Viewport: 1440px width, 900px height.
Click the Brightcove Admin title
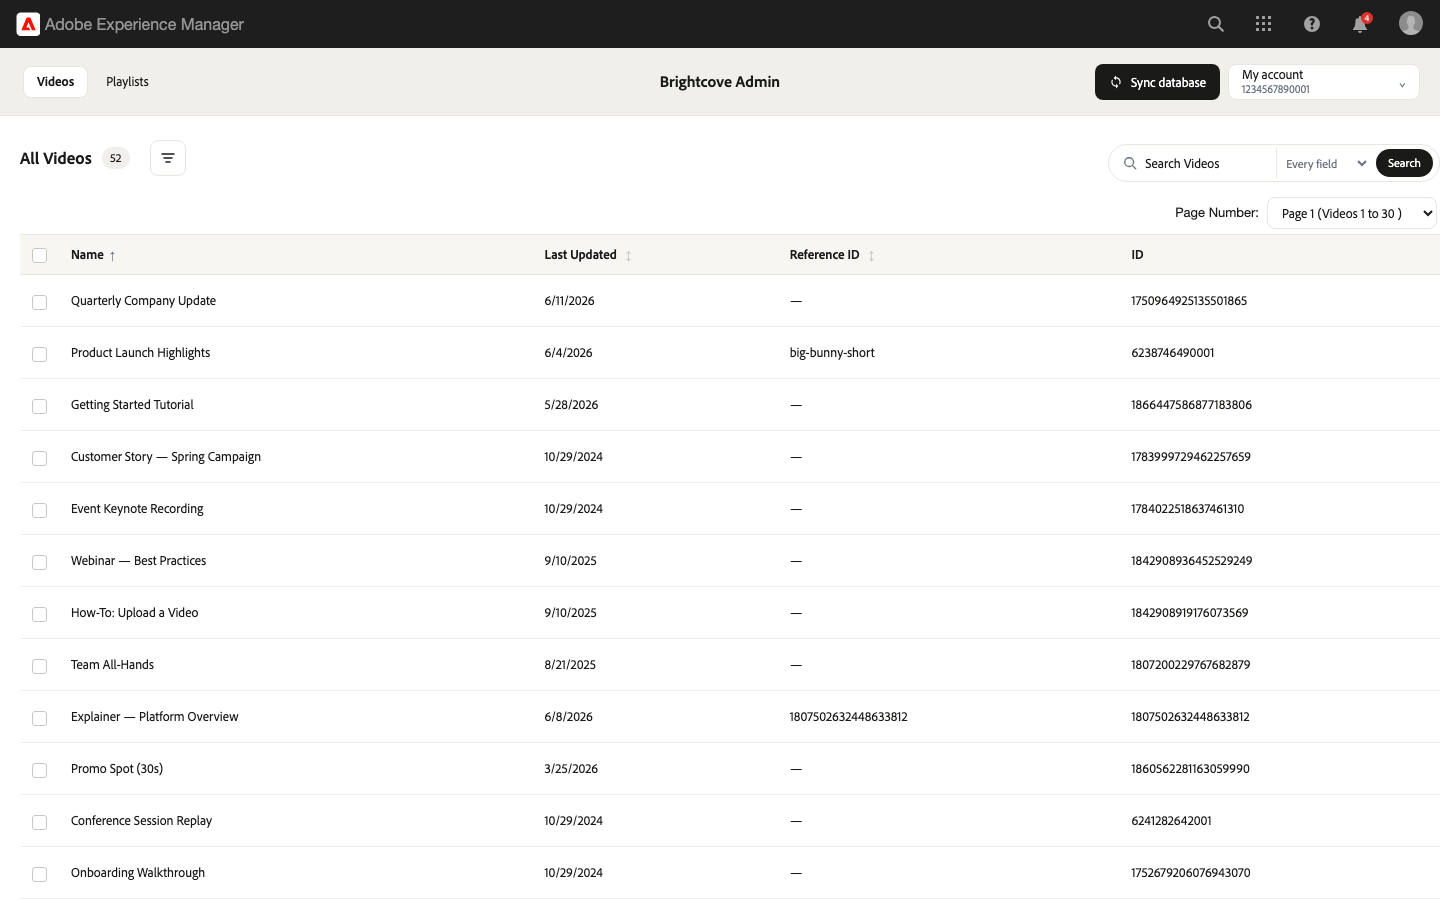(x=720, y=82)
